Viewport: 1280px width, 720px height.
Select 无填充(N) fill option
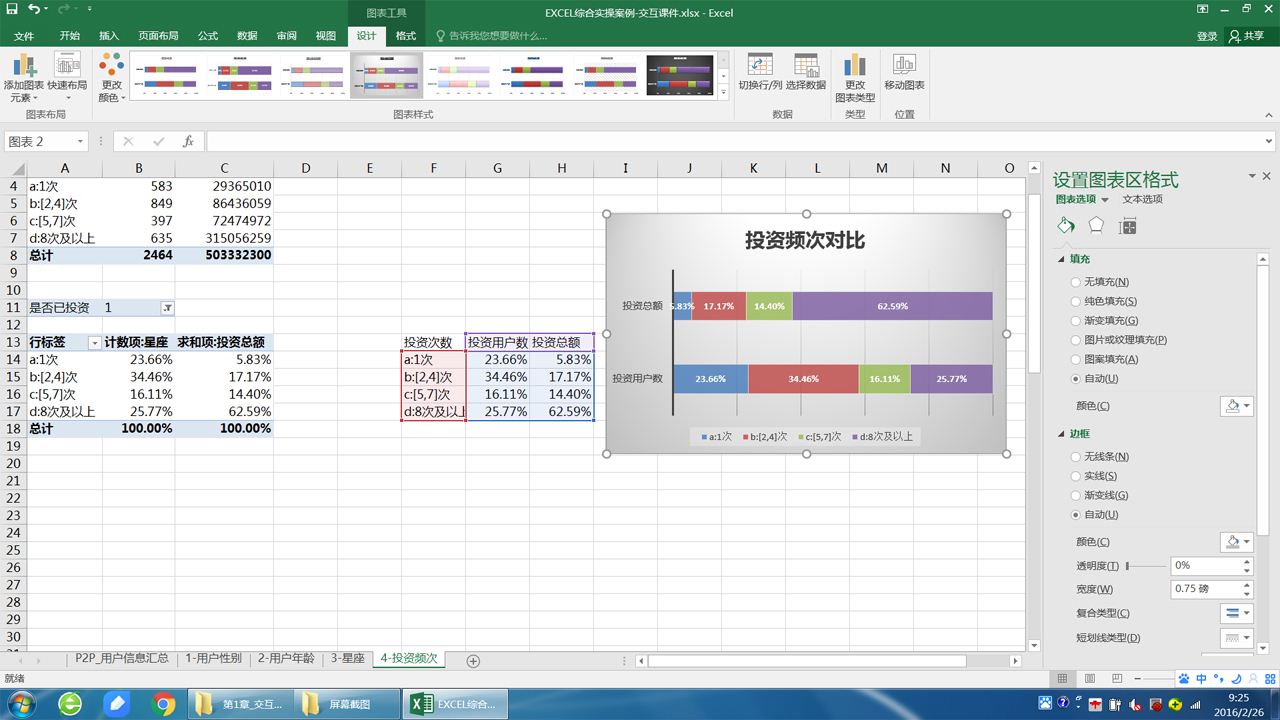click(x=1100, y=282)
